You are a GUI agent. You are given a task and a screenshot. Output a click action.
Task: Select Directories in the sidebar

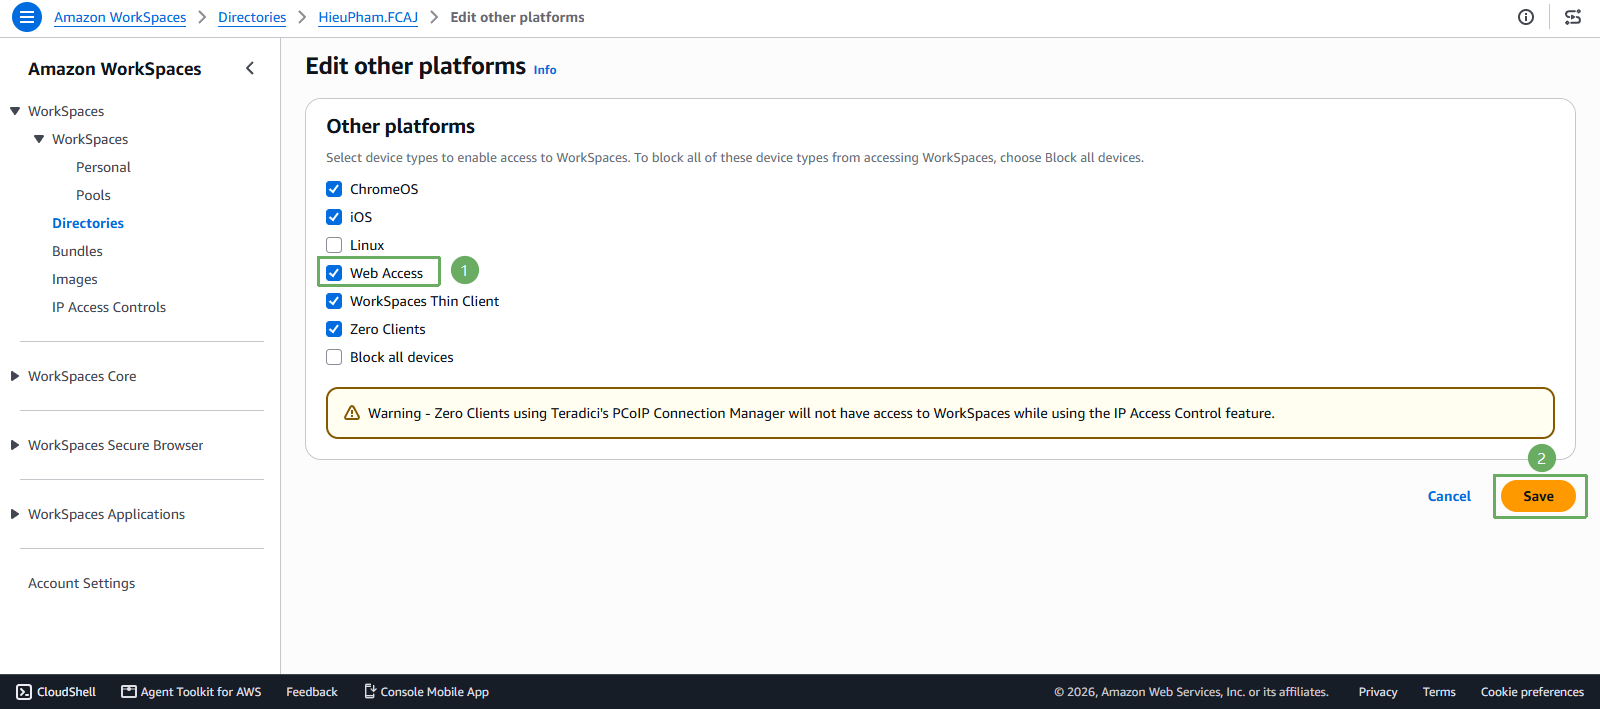[88, 223]
